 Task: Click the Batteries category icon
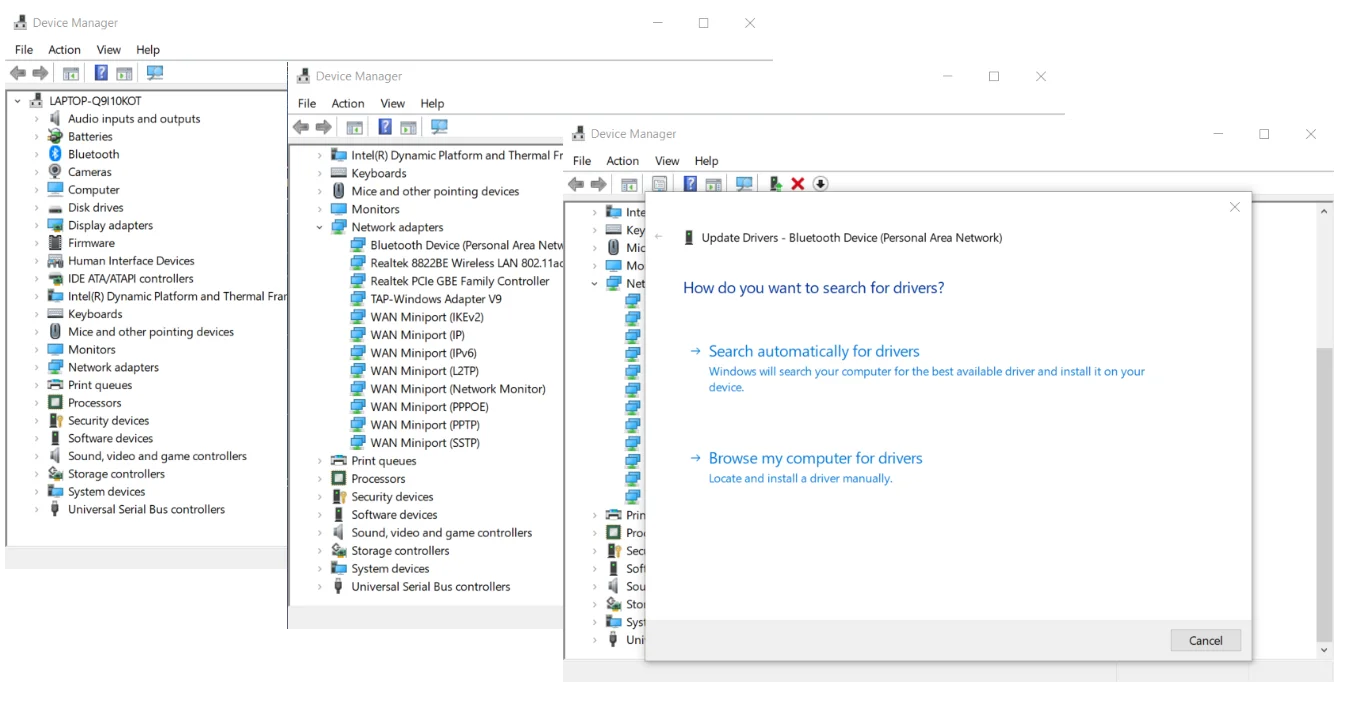56,136
